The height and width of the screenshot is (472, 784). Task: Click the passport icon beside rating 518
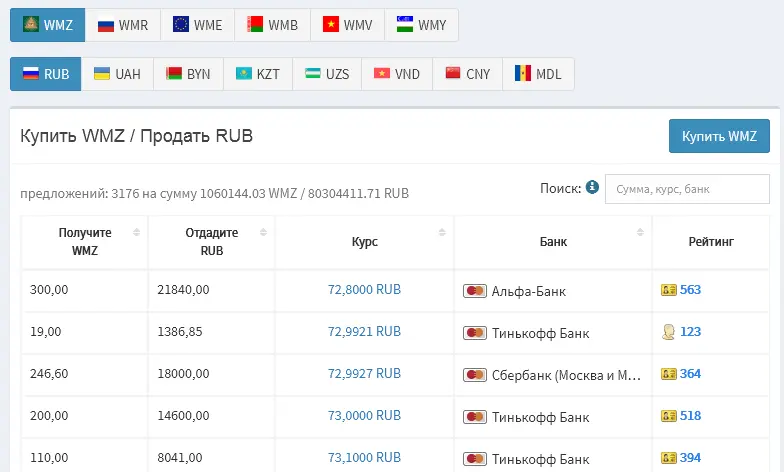click(x=668, y=416)
